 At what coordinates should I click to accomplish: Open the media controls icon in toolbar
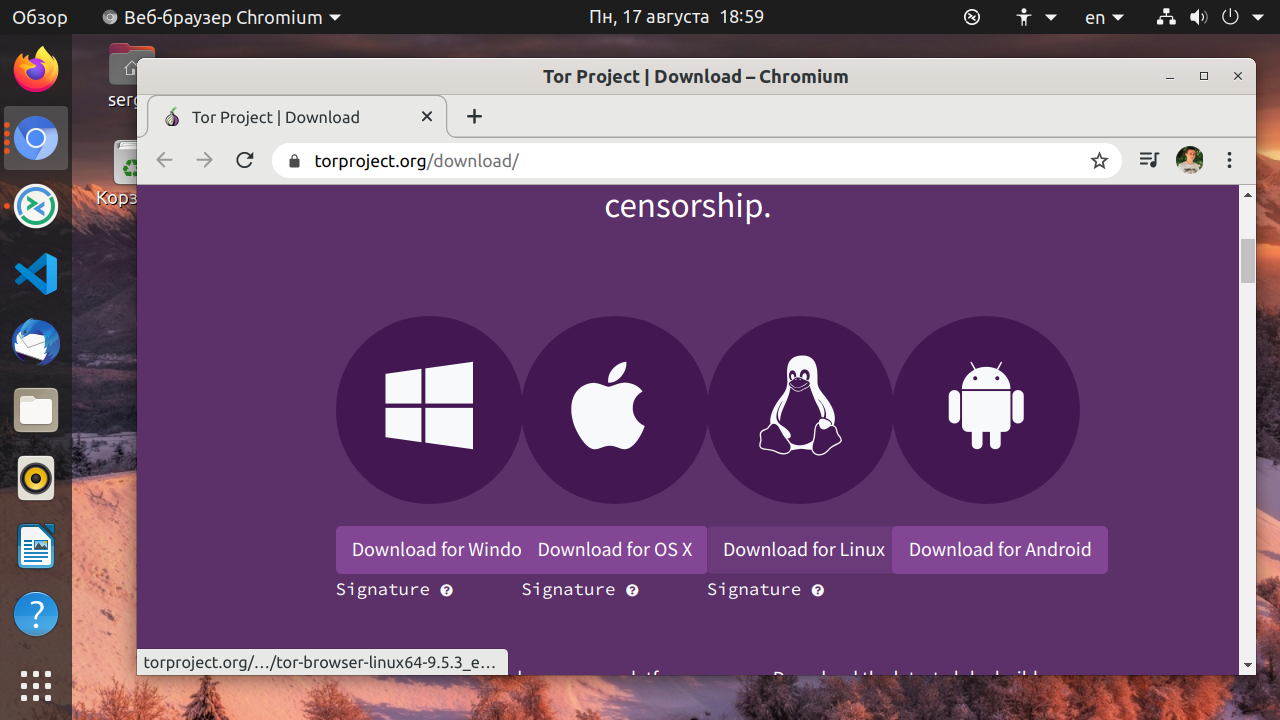pyautogui.click(x=1149, y=160)
